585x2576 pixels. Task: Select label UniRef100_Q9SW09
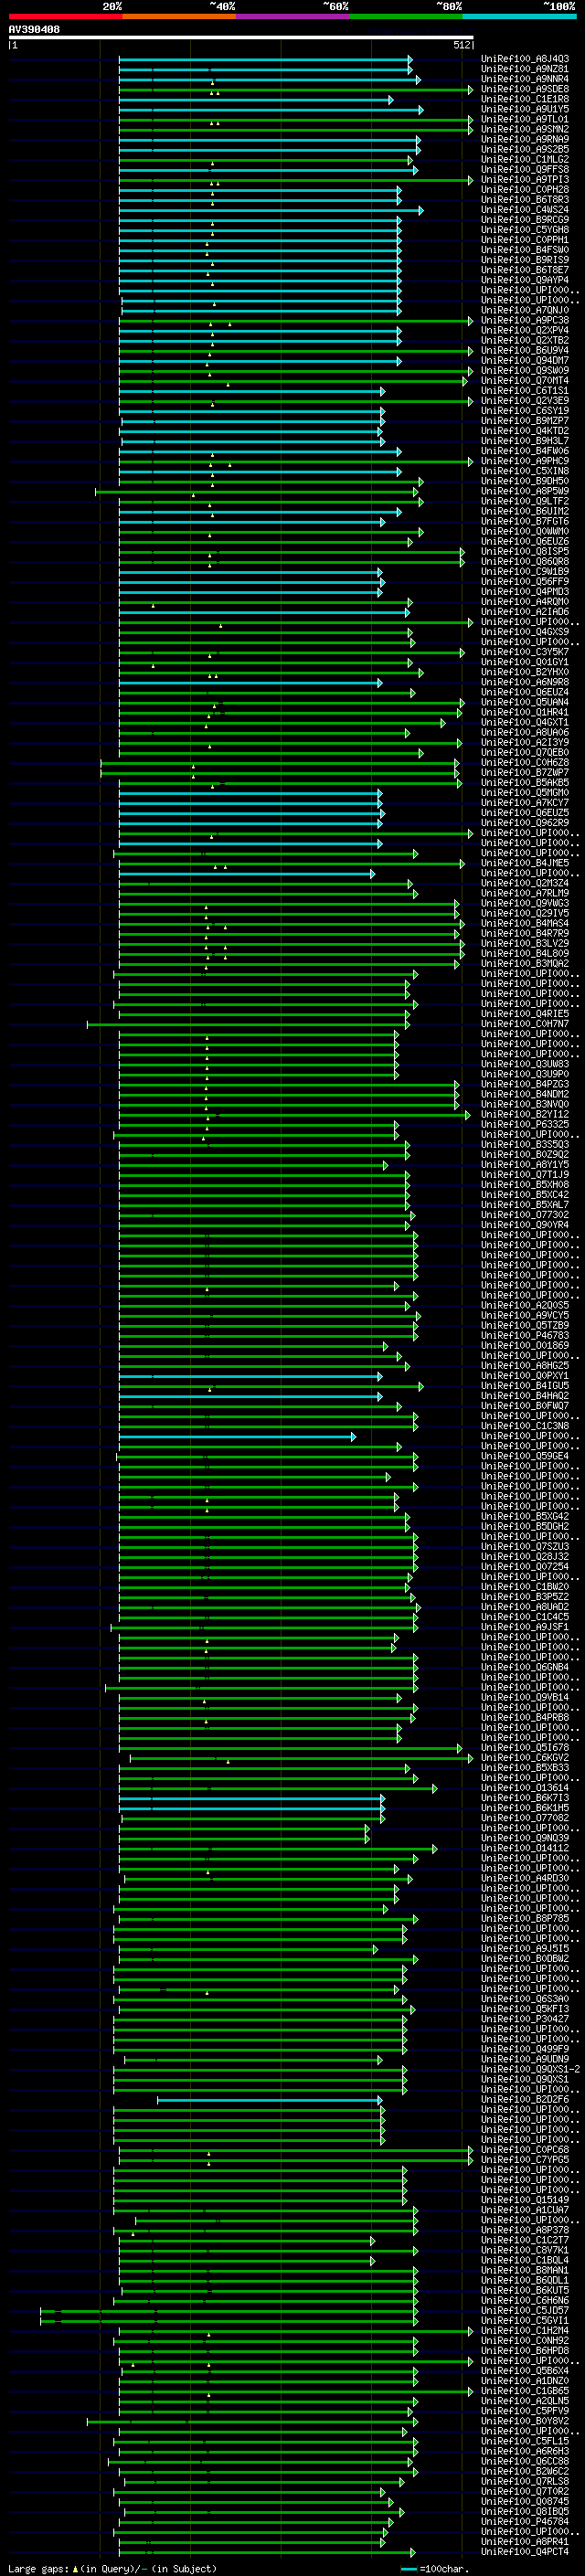[525, 371]
